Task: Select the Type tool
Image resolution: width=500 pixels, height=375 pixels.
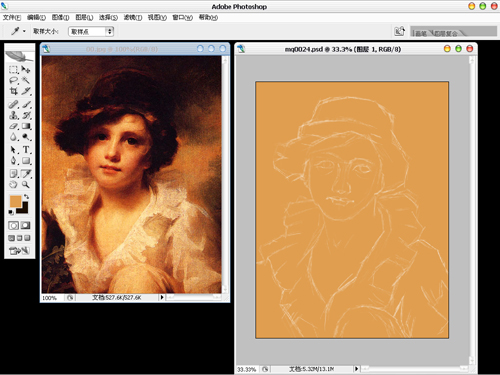Action: click(x=26, y=150)
